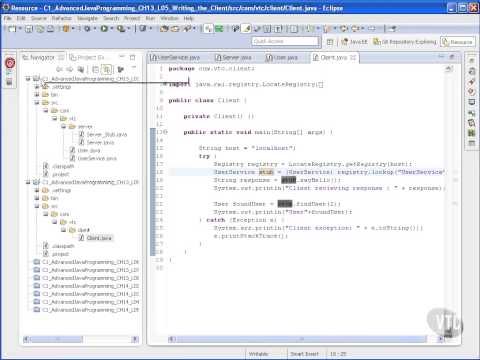Image resolution: width=480 pixels, height=360 pixels.
Task: Switch to the Project Explorer tab
Action: [87, 58]
